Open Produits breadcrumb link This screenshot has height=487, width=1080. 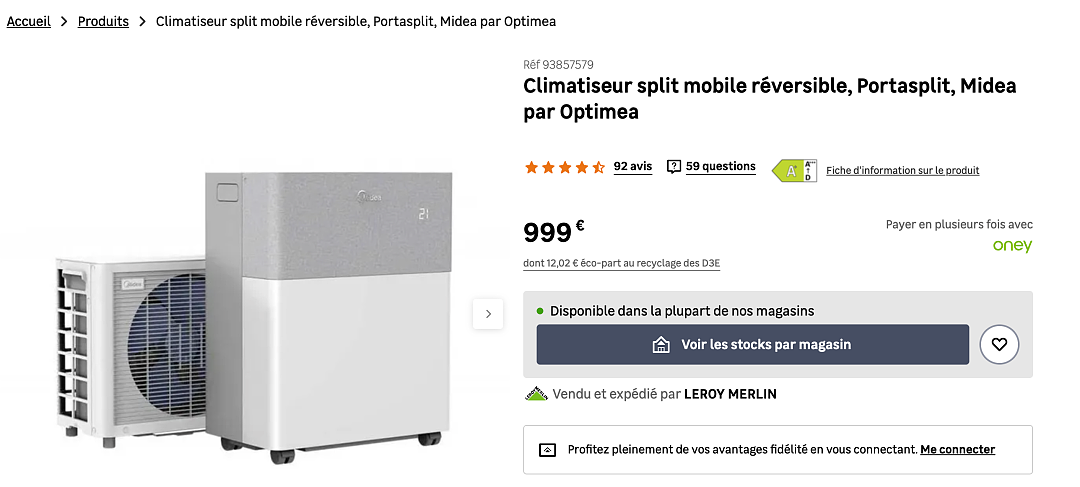103,21
